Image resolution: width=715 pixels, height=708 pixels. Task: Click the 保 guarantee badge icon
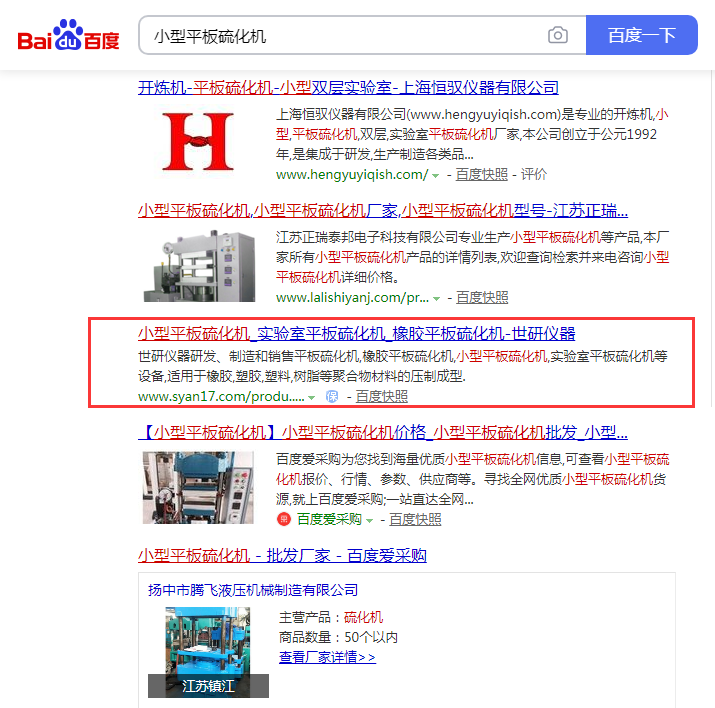(333, 396)
